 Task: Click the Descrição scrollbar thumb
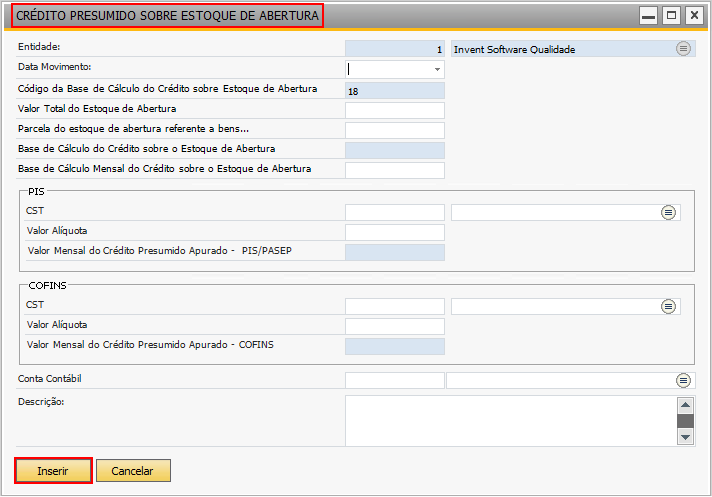685,421
